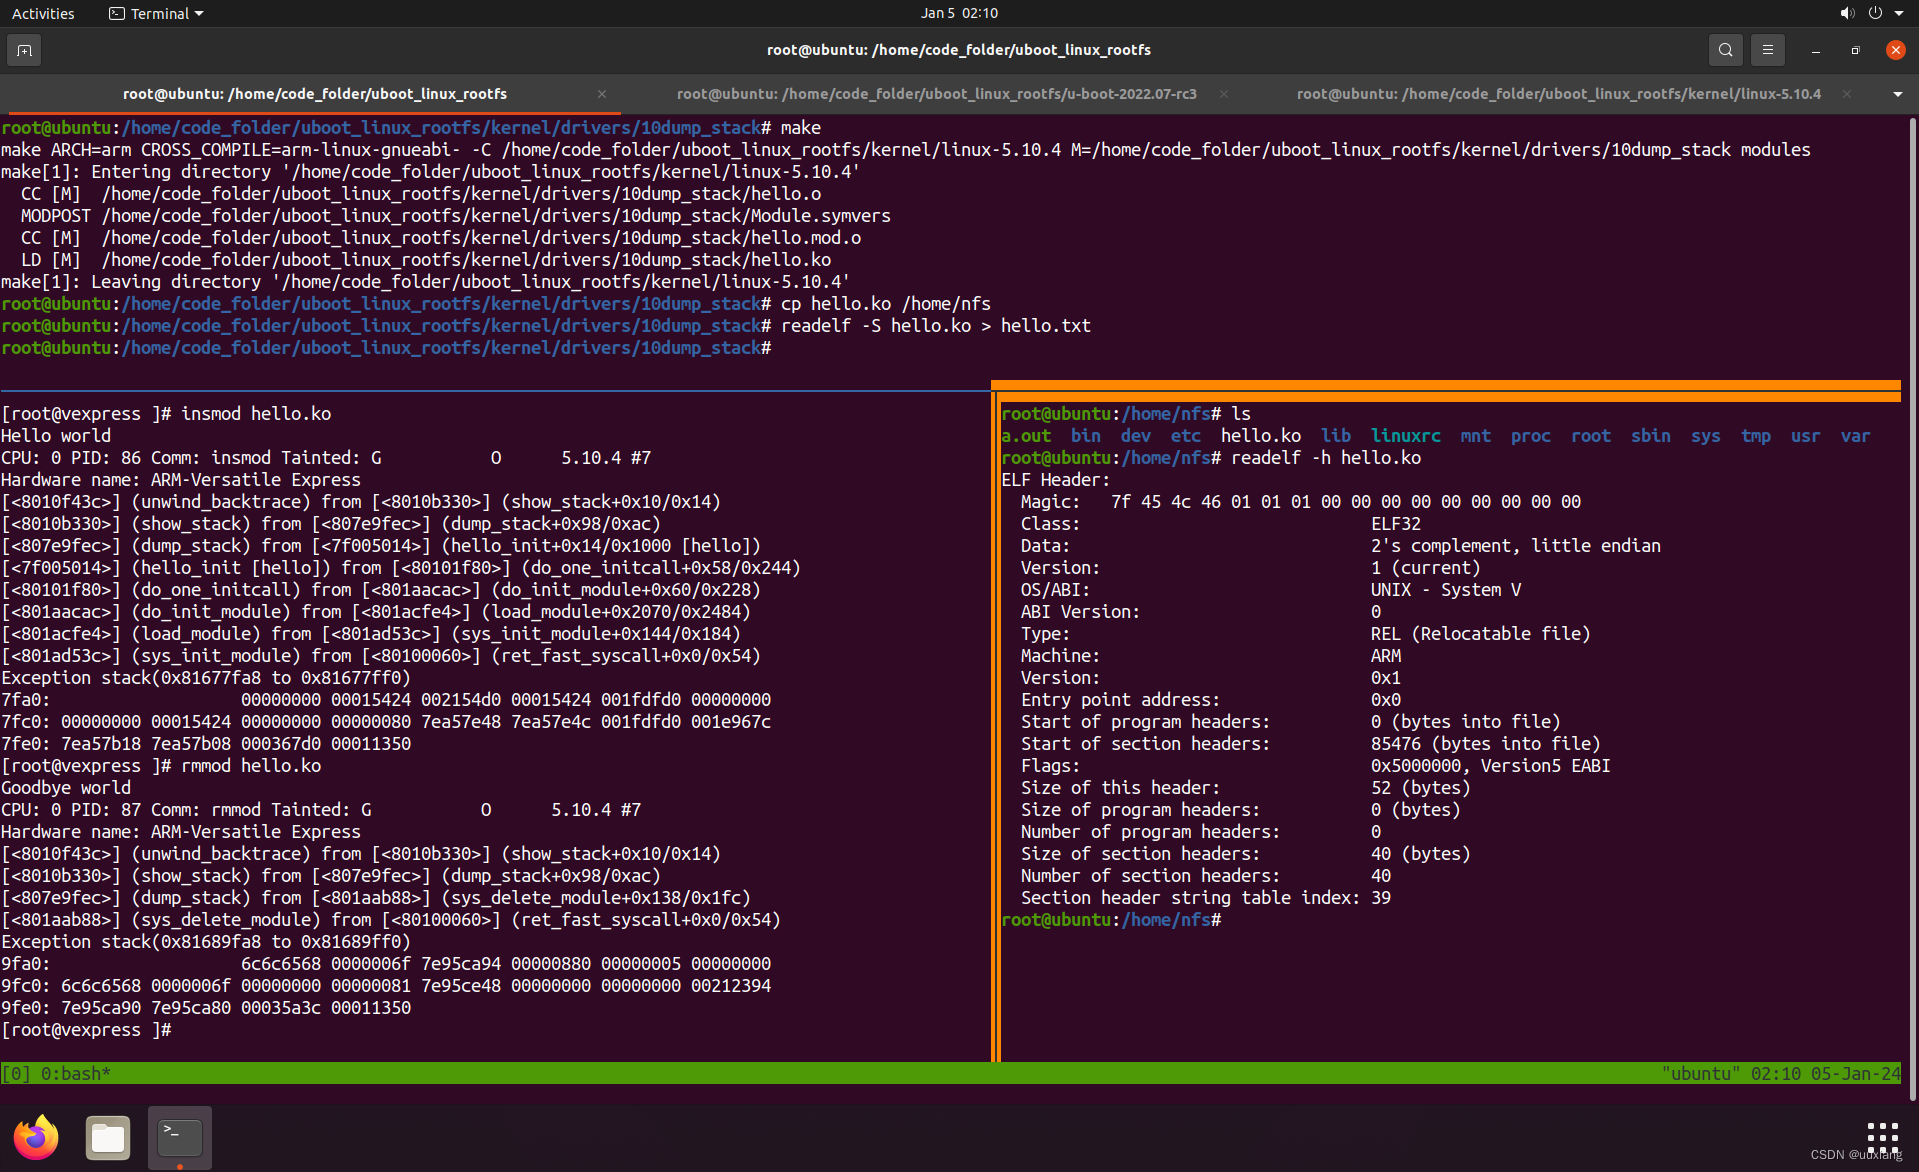Minimize the terminal window
Image resolution: width=1919 pixels, height=1172 pixels.
tap(1815, 50)
